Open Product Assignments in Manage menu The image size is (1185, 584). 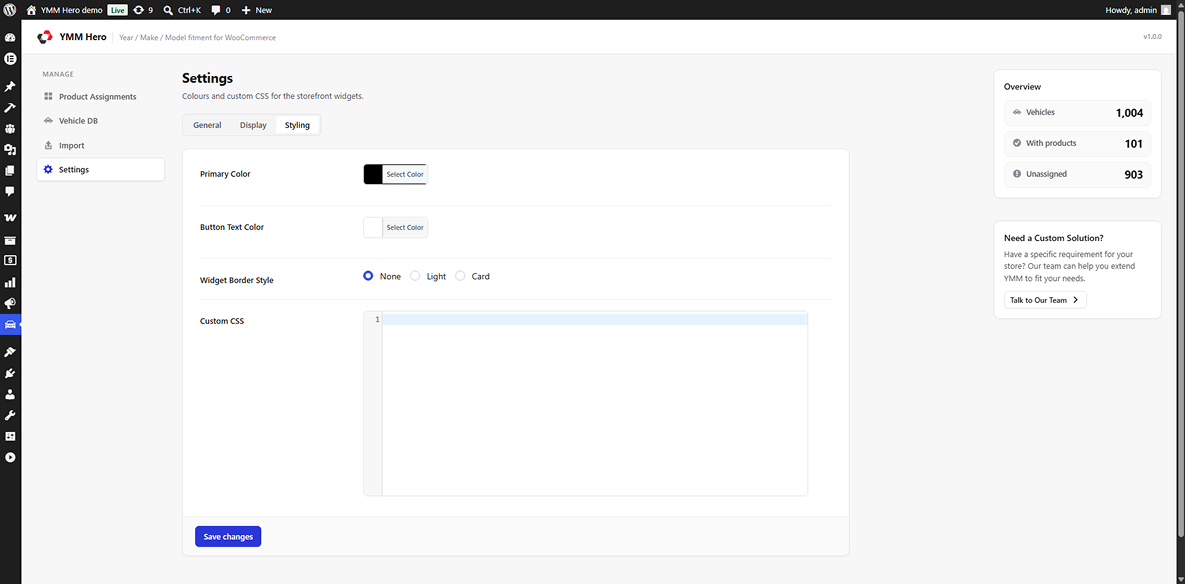pos(101,97)
